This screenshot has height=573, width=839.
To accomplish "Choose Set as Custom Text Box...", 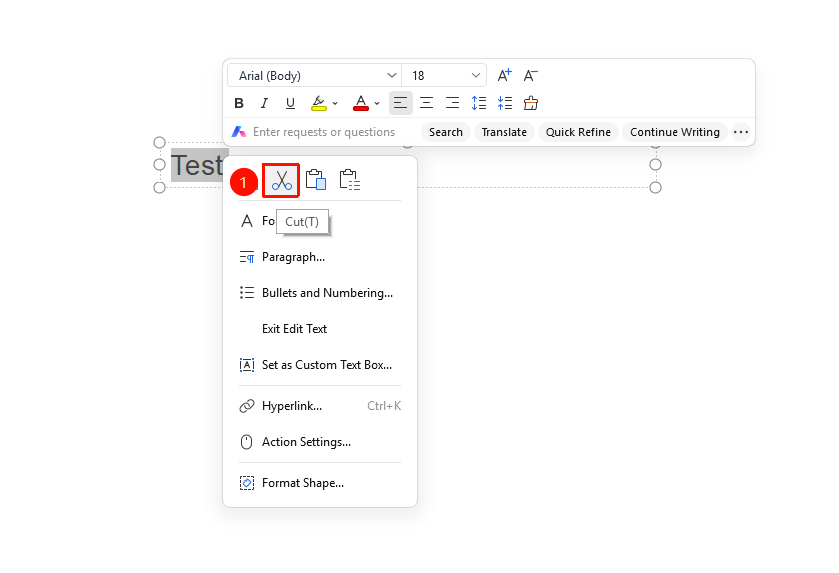I will pos(320,365).
